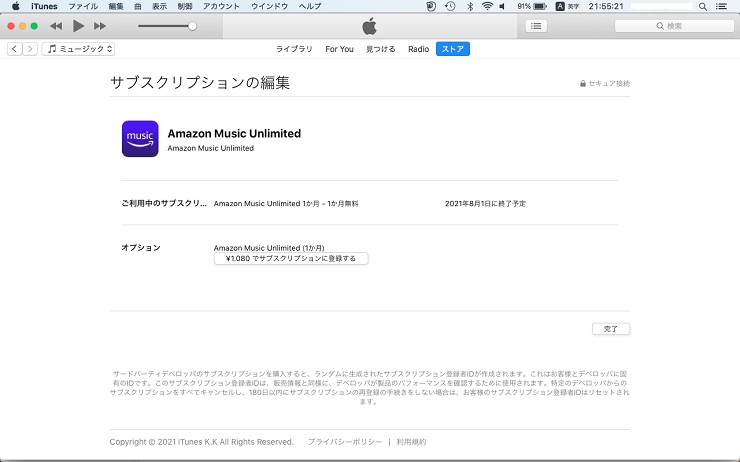740x462 pixels.
Task: Click the yellow minimize window button
Action: [x=22, y=26]
